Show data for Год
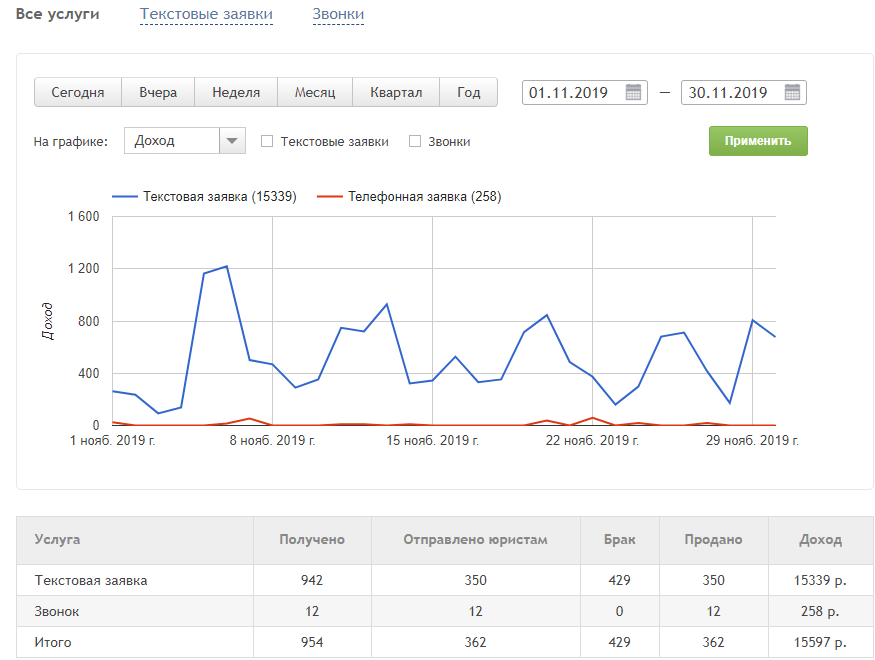 (x=469, y=93)
